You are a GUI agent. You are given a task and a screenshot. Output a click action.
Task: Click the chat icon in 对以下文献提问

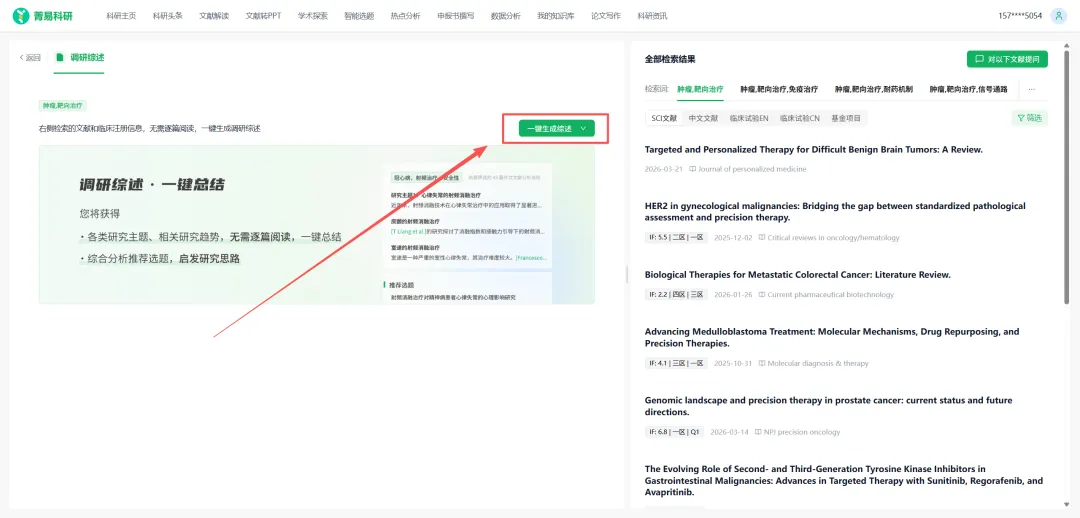coord(977,59)
